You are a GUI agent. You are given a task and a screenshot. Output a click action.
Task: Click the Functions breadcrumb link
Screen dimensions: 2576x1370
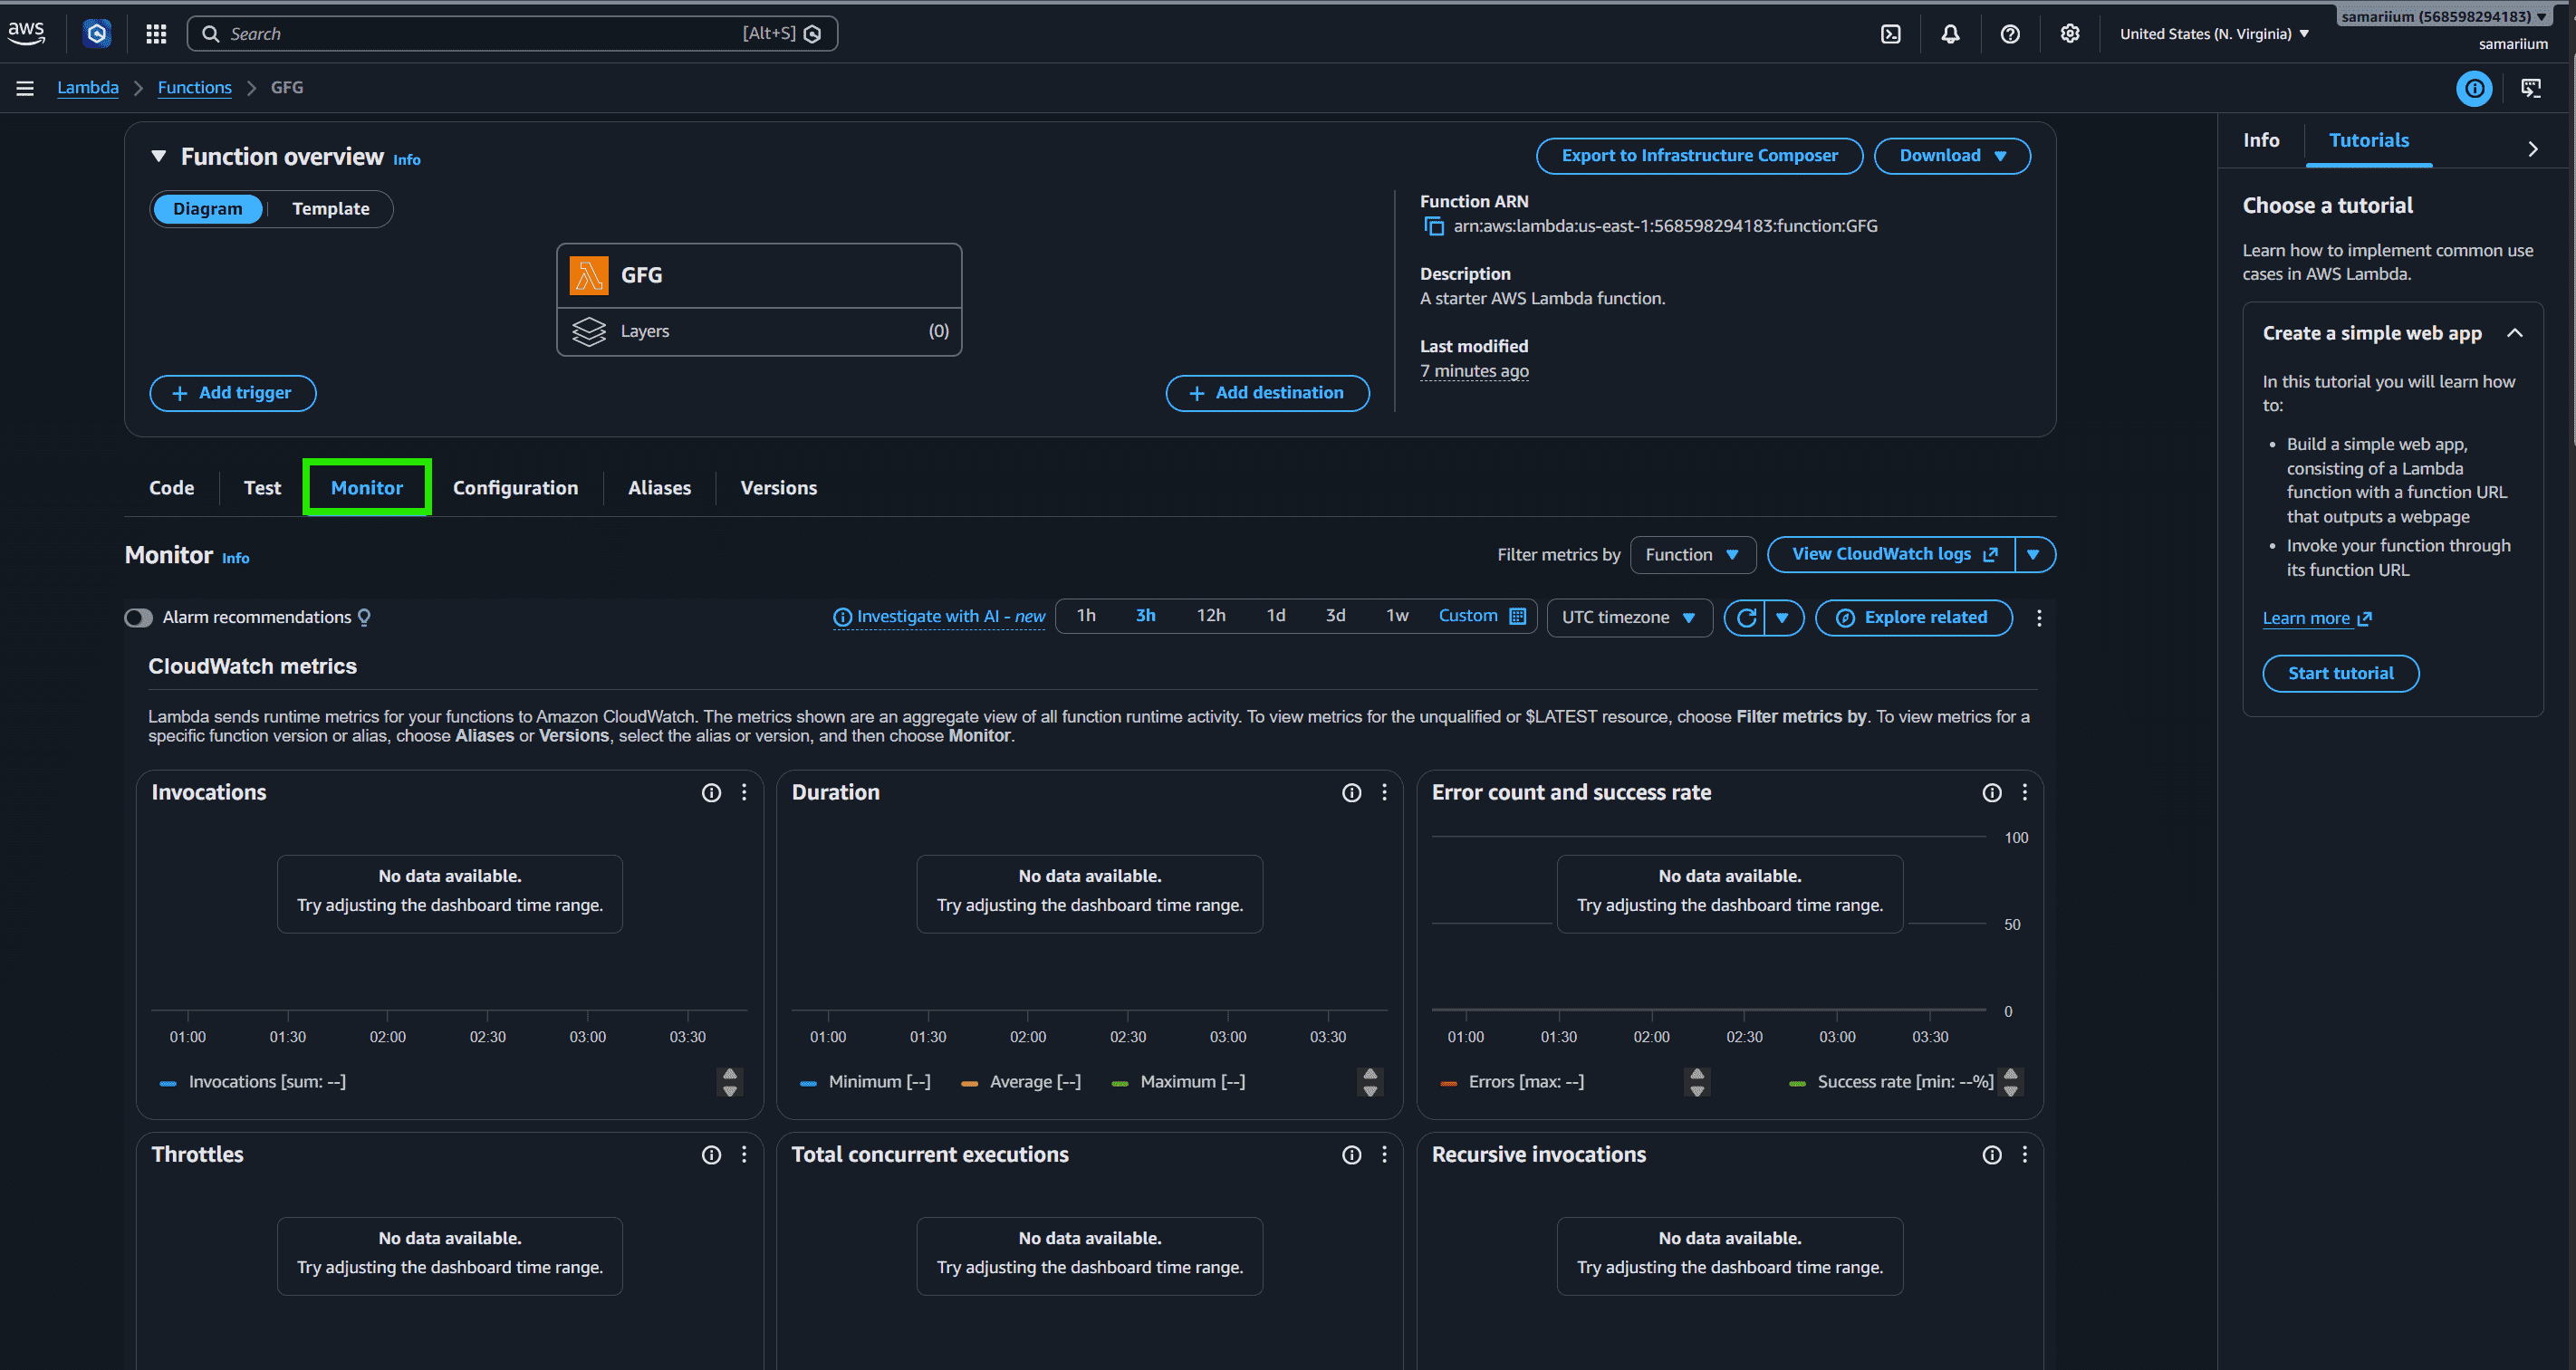pos(194,88)
